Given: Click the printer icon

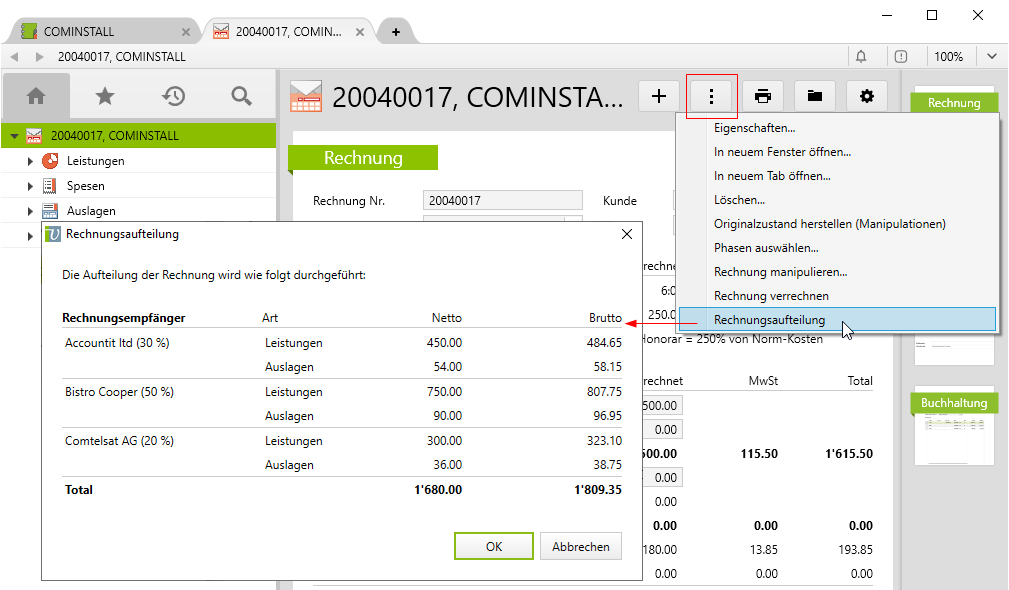Looking at the screenshot, I should (x=763, y=96).
